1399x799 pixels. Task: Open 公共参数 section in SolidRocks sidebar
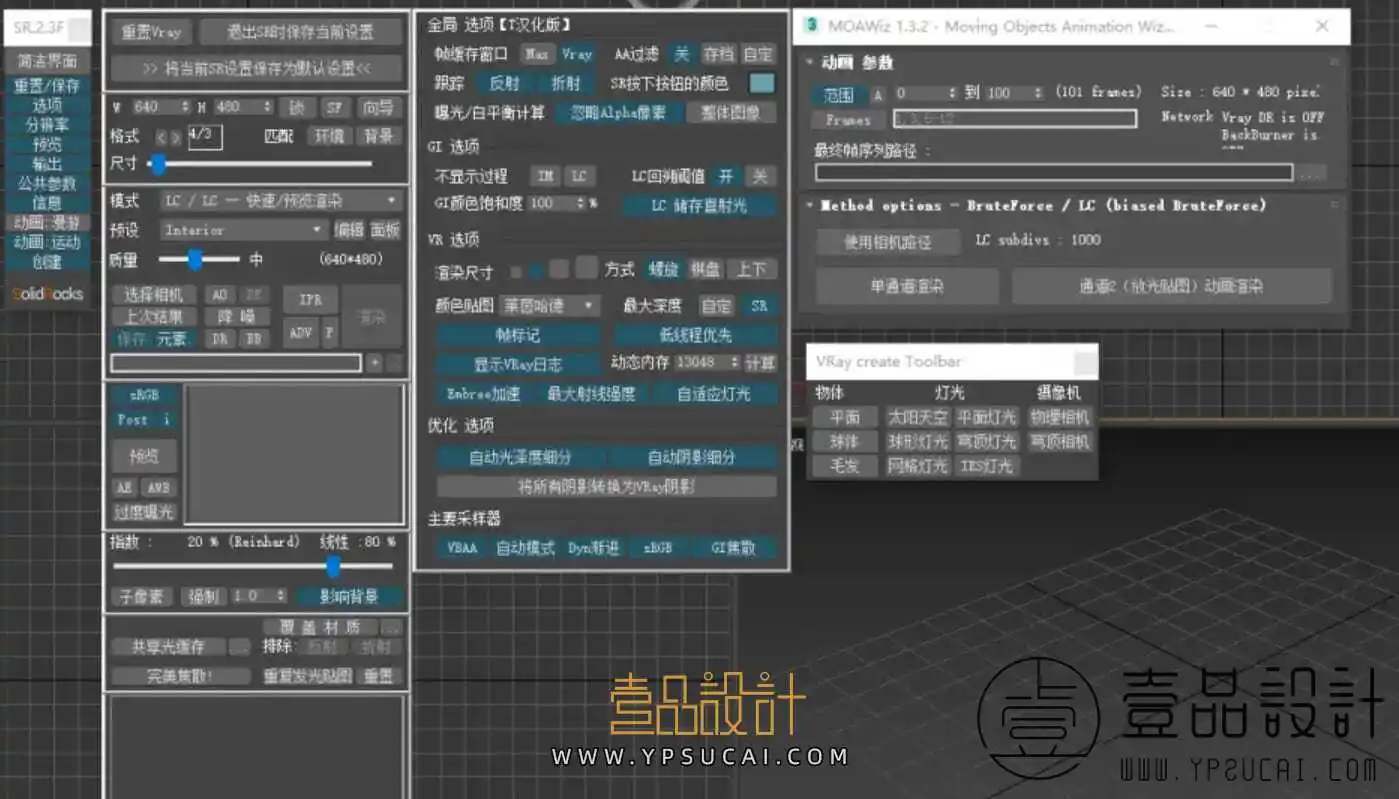47,183
